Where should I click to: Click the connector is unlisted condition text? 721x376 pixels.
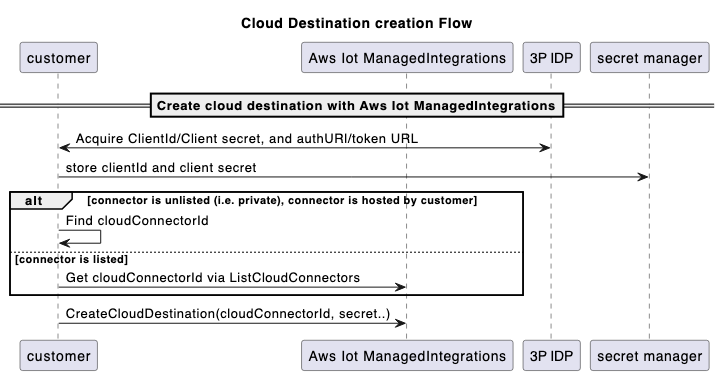click(x=282, y=200)
